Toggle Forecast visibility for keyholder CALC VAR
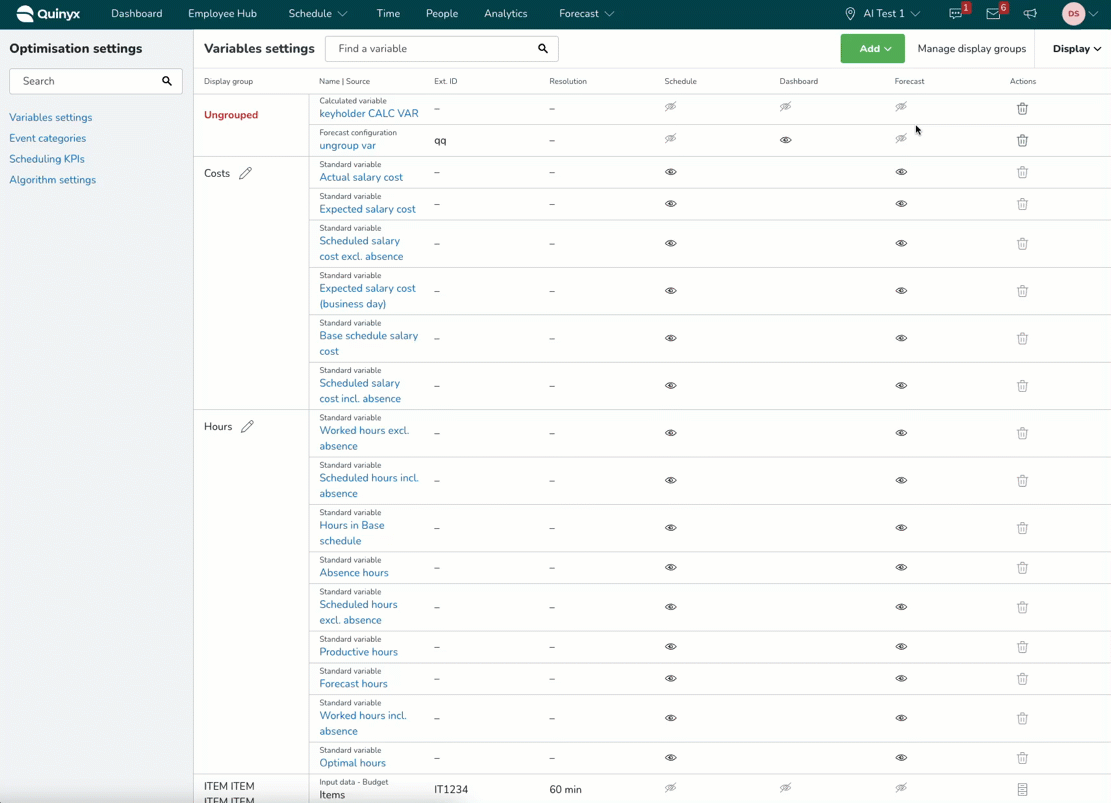 coord(901,107)
